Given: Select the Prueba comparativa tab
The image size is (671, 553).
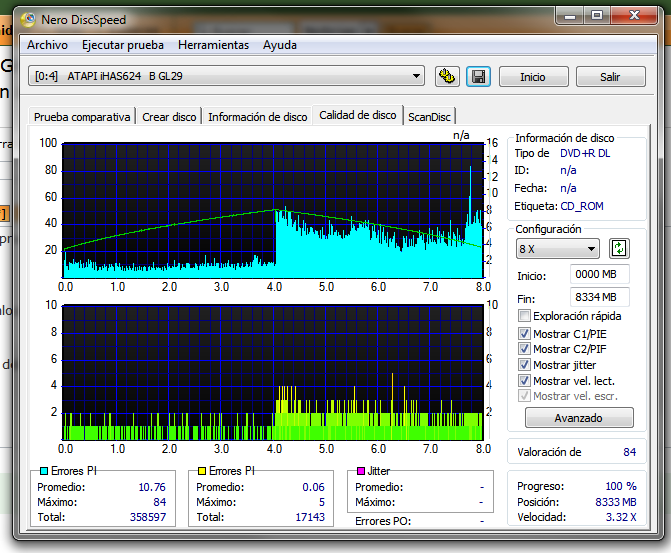Looking at the screenshot, I should point(82,117).
